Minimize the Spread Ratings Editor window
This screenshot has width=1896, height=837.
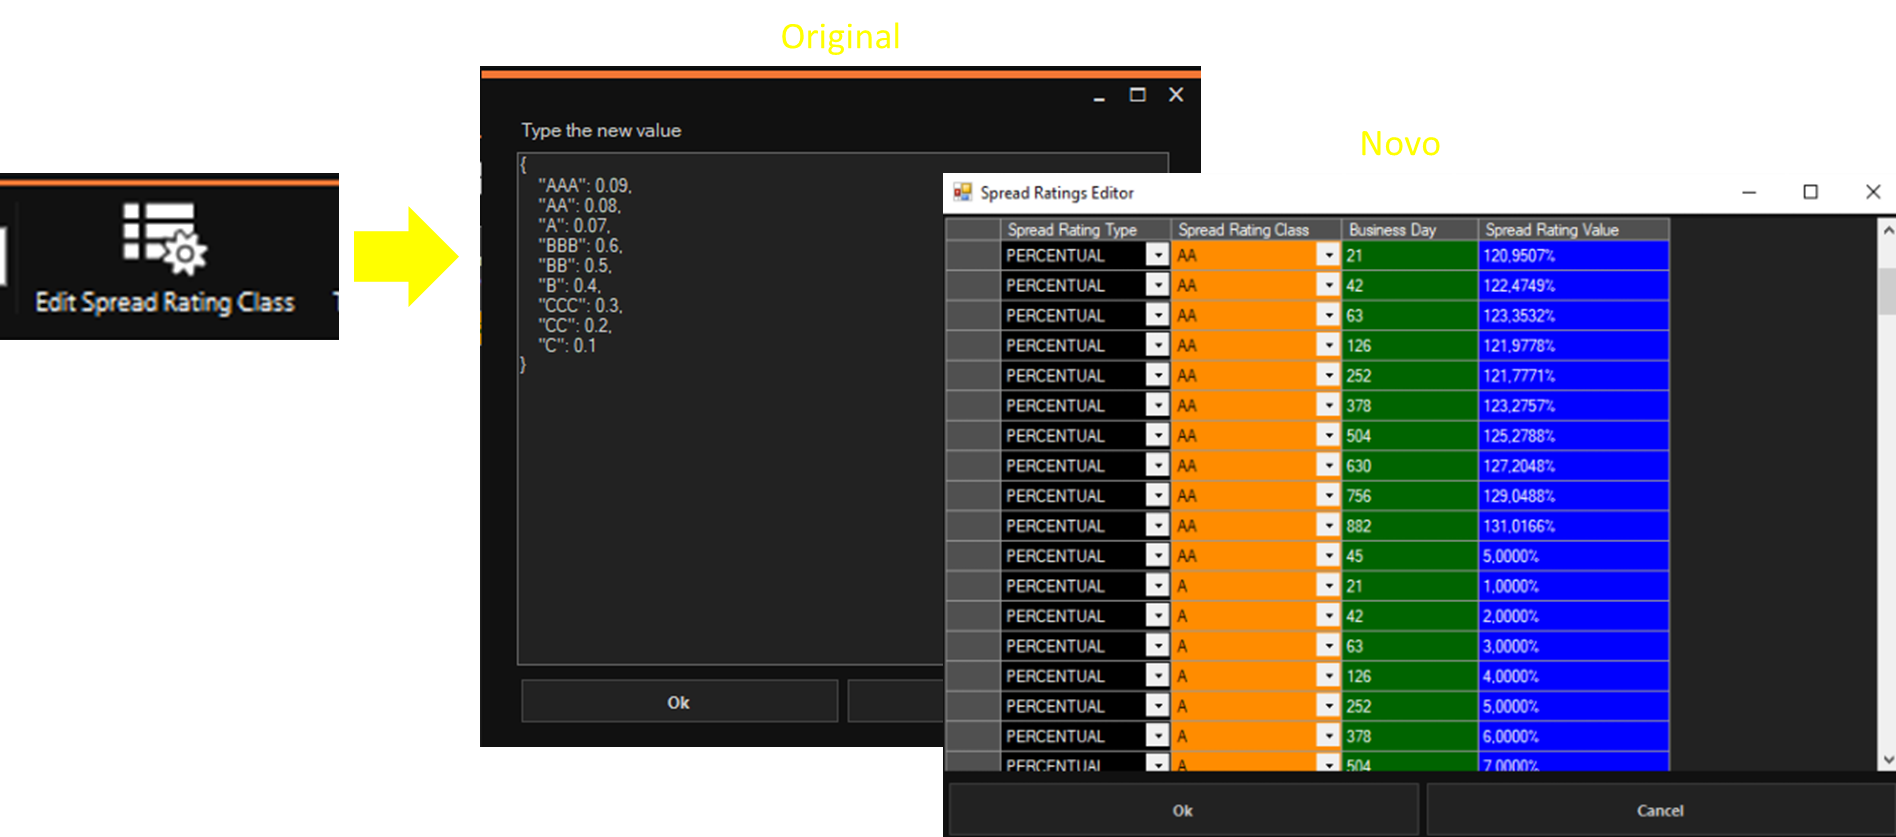click(1749, 192)
